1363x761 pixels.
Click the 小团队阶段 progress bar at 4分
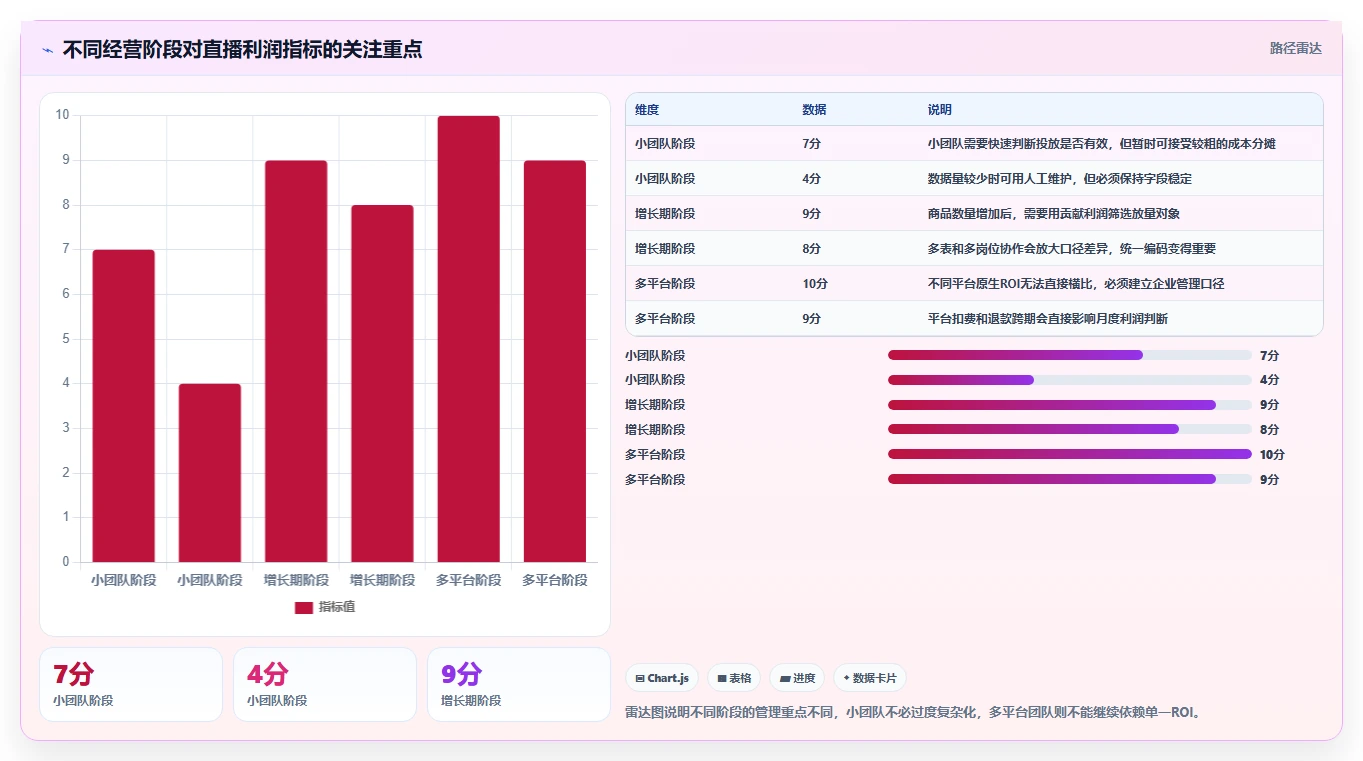click(x=1070, y=380)
